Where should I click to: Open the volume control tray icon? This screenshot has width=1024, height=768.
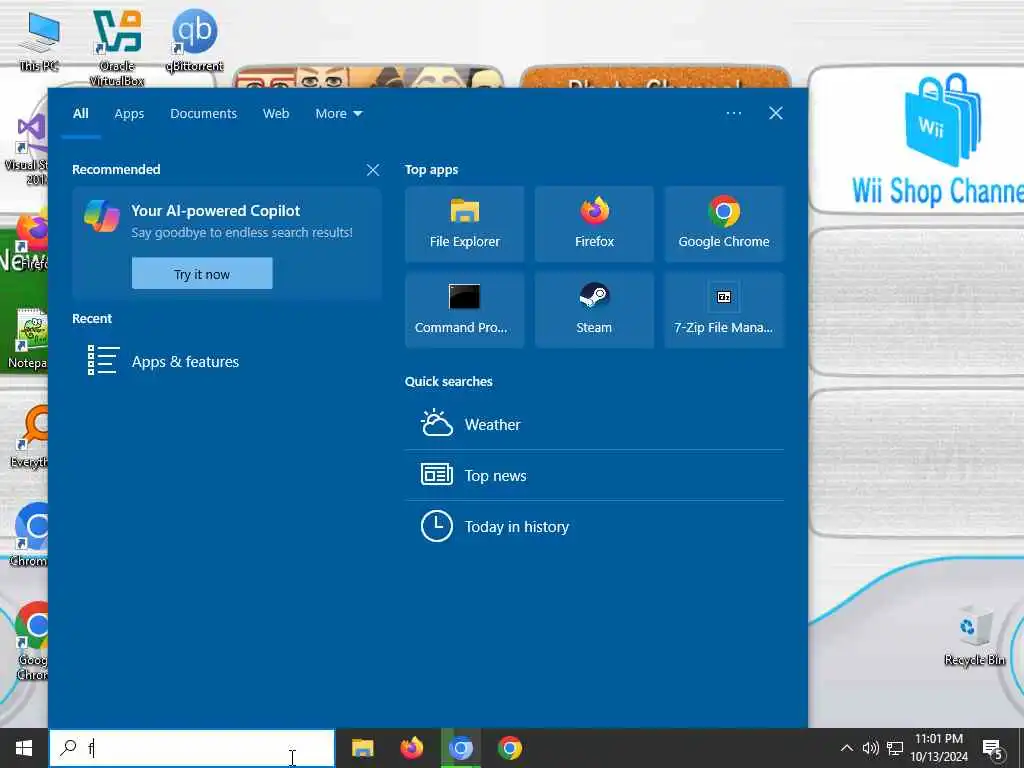(870, 748)
